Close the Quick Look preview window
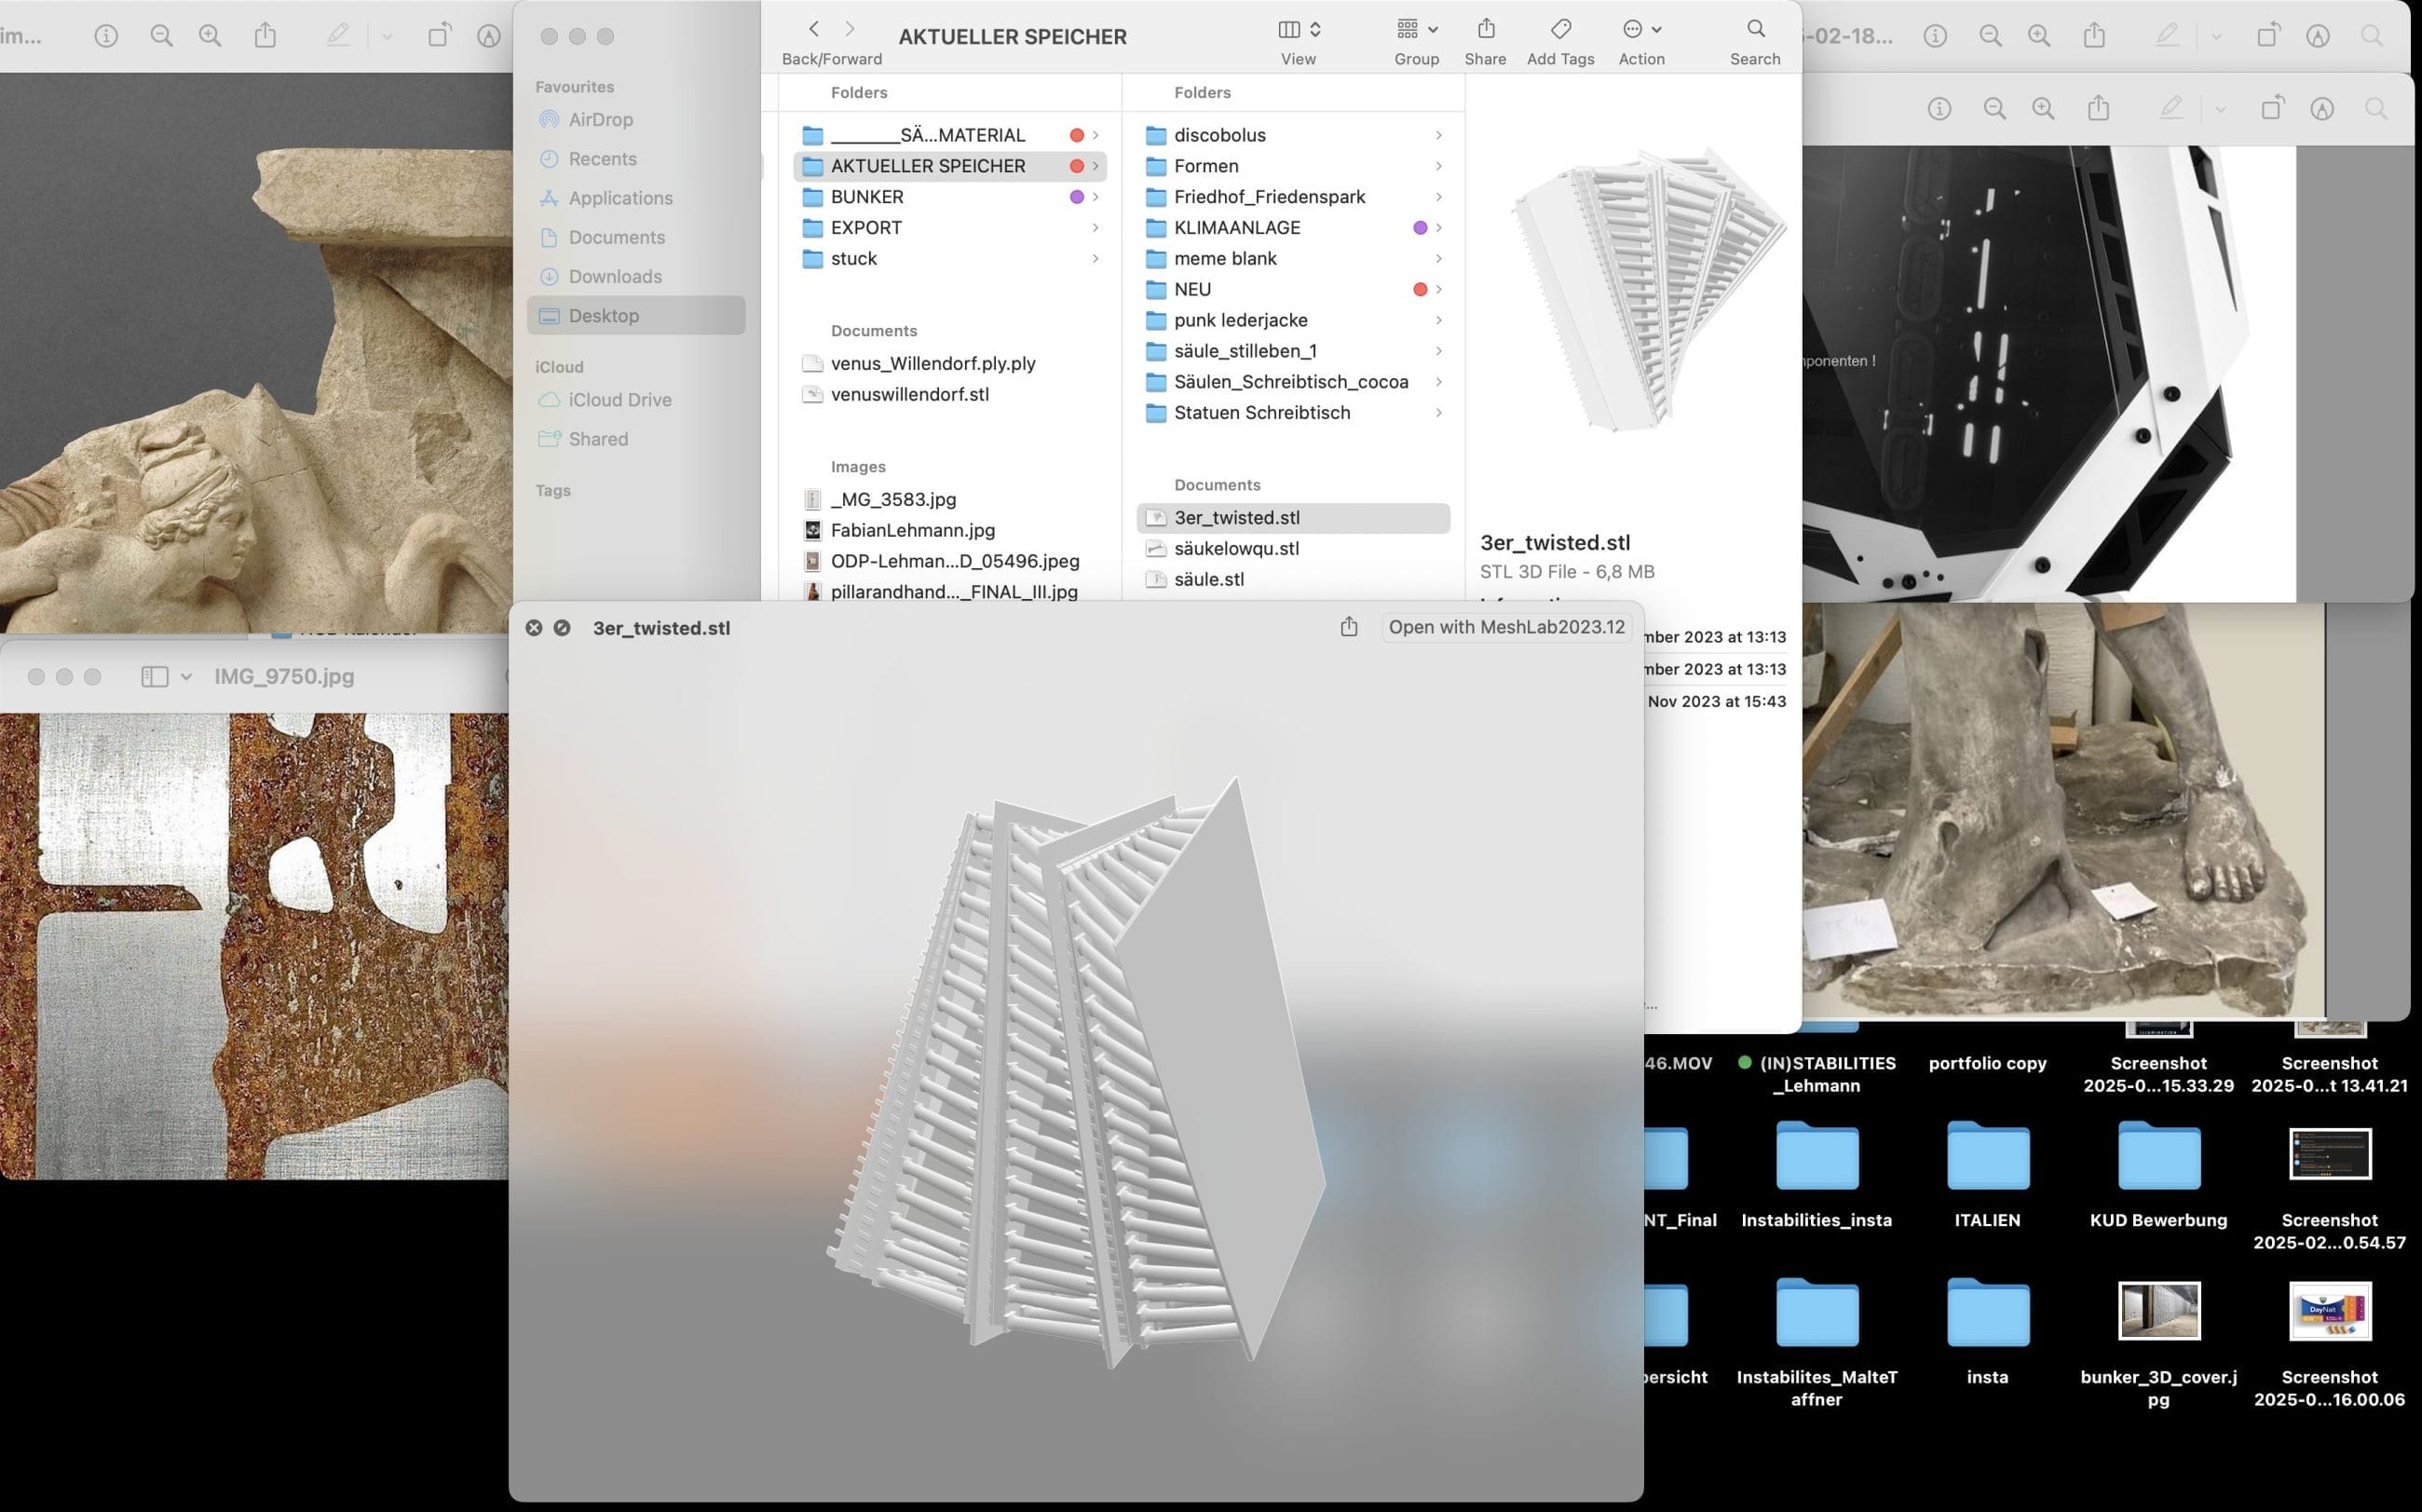This screenshot has height=1512, width=2422. pyautogui.click(x=534, y=628)
